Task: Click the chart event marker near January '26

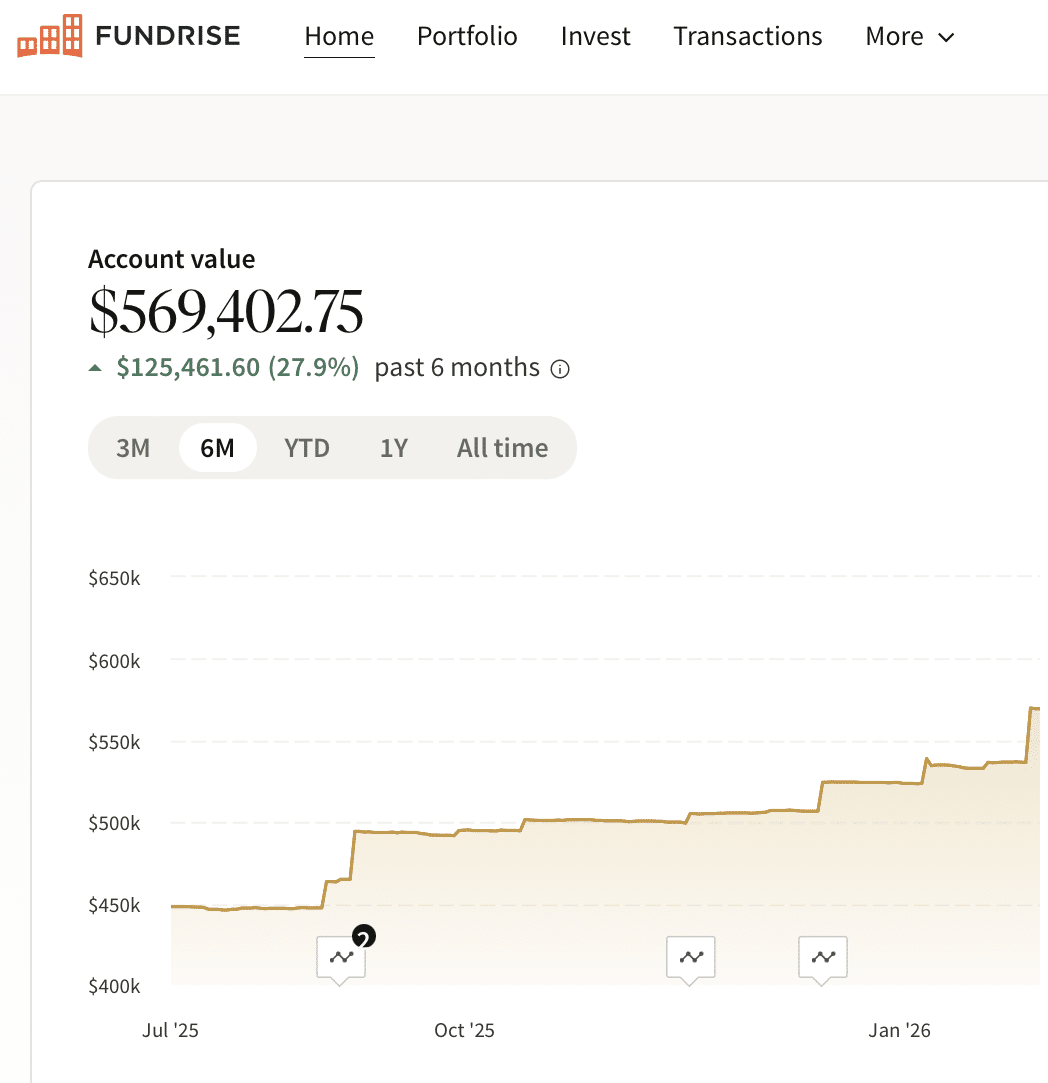Action: point(822,957)
